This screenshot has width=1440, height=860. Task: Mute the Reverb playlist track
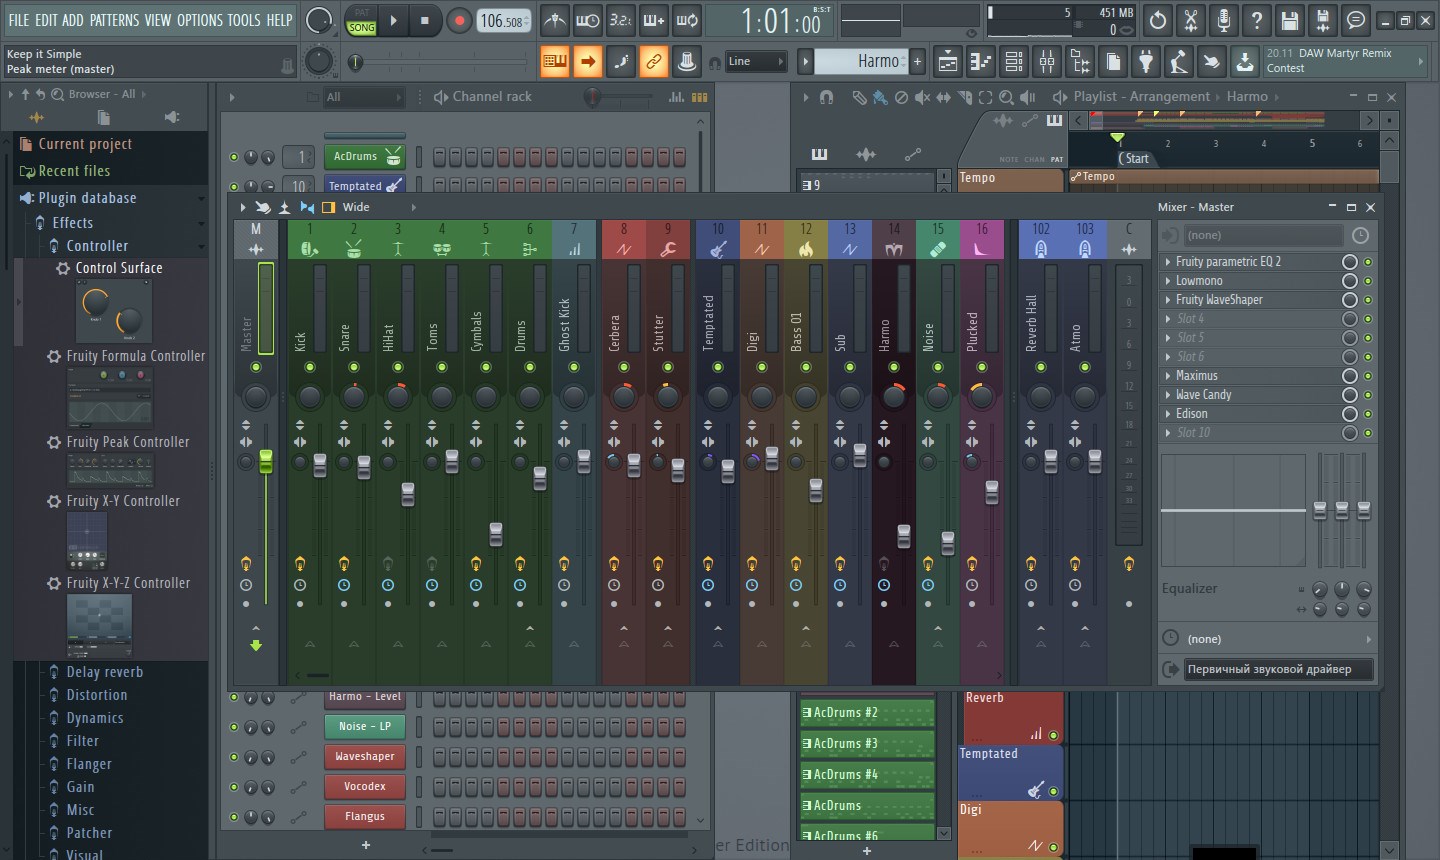(x=1054, y=735)
